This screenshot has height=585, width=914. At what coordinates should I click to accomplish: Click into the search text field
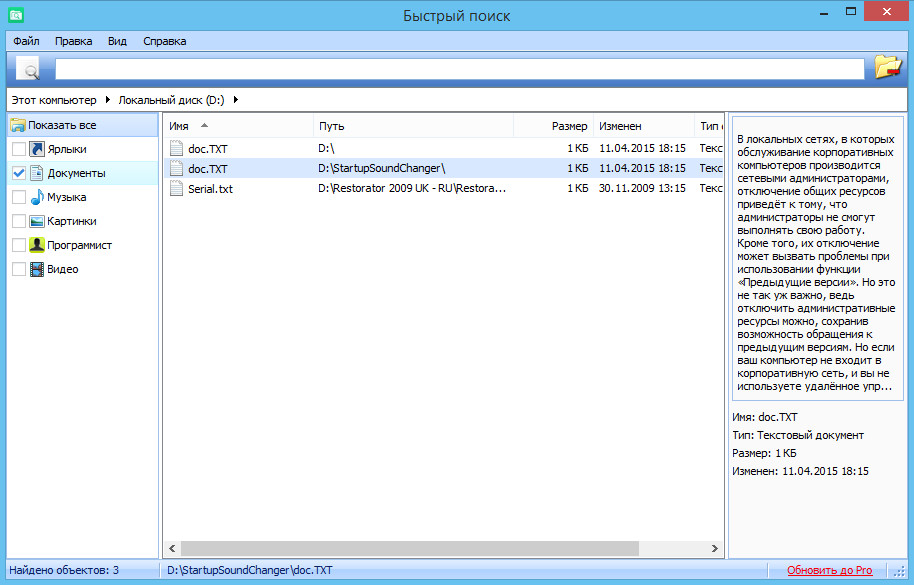pyautogui.click(x=459, y=69)
